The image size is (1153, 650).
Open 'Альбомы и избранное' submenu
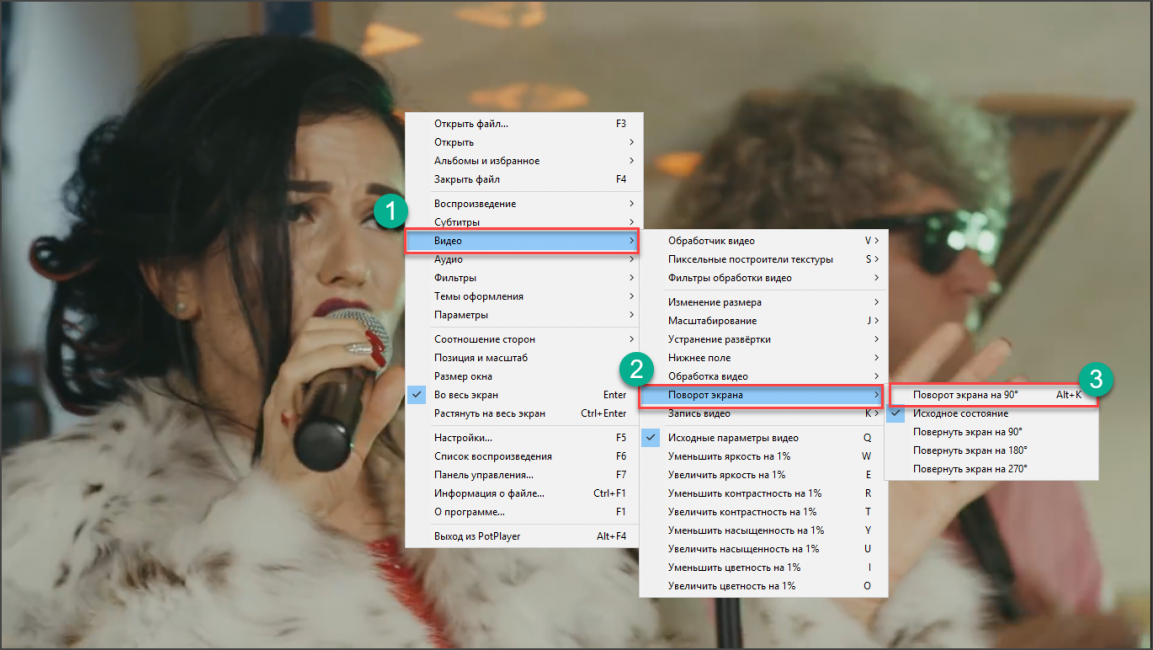(524, 160)
